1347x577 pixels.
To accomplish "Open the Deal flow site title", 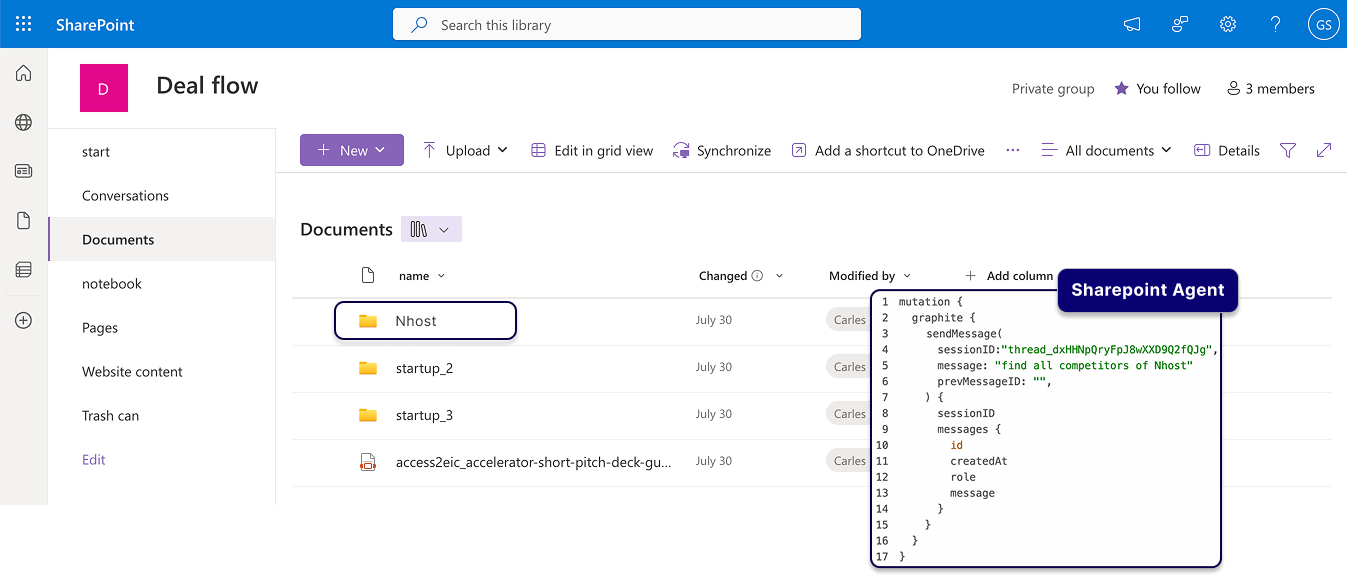I will pyautogui.click(x=207, y=86).
